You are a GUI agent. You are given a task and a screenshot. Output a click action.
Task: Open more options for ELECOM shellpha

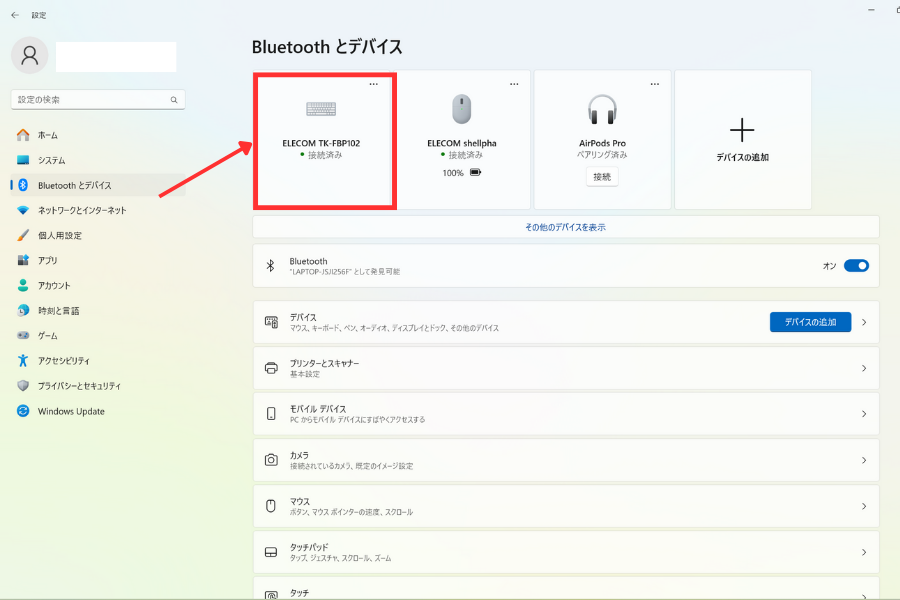point(514,84)
